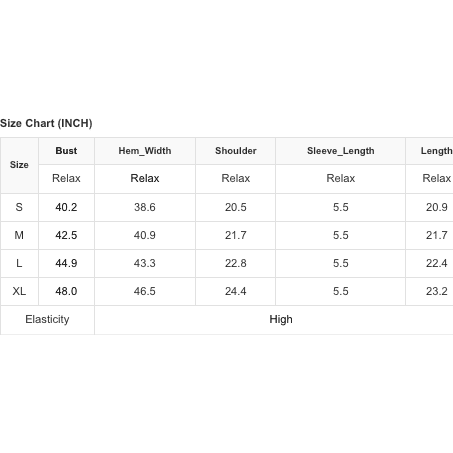The width and height of the screenshot is (453, 453).
Task: Select the M size row label
Action: coord(19,235)
